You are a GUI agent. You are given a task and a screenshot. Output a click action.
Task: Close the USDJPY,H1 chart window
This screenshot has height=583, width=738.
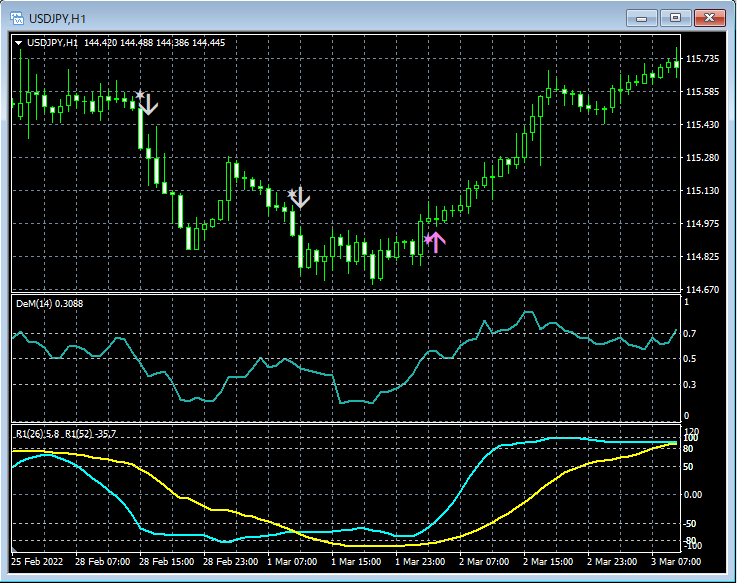[711, 18]
